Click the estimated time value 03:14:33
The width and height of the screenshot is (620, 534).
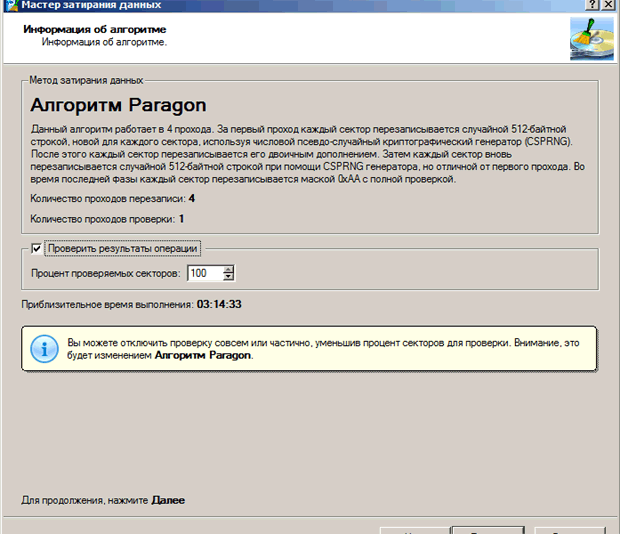(219, 304)
